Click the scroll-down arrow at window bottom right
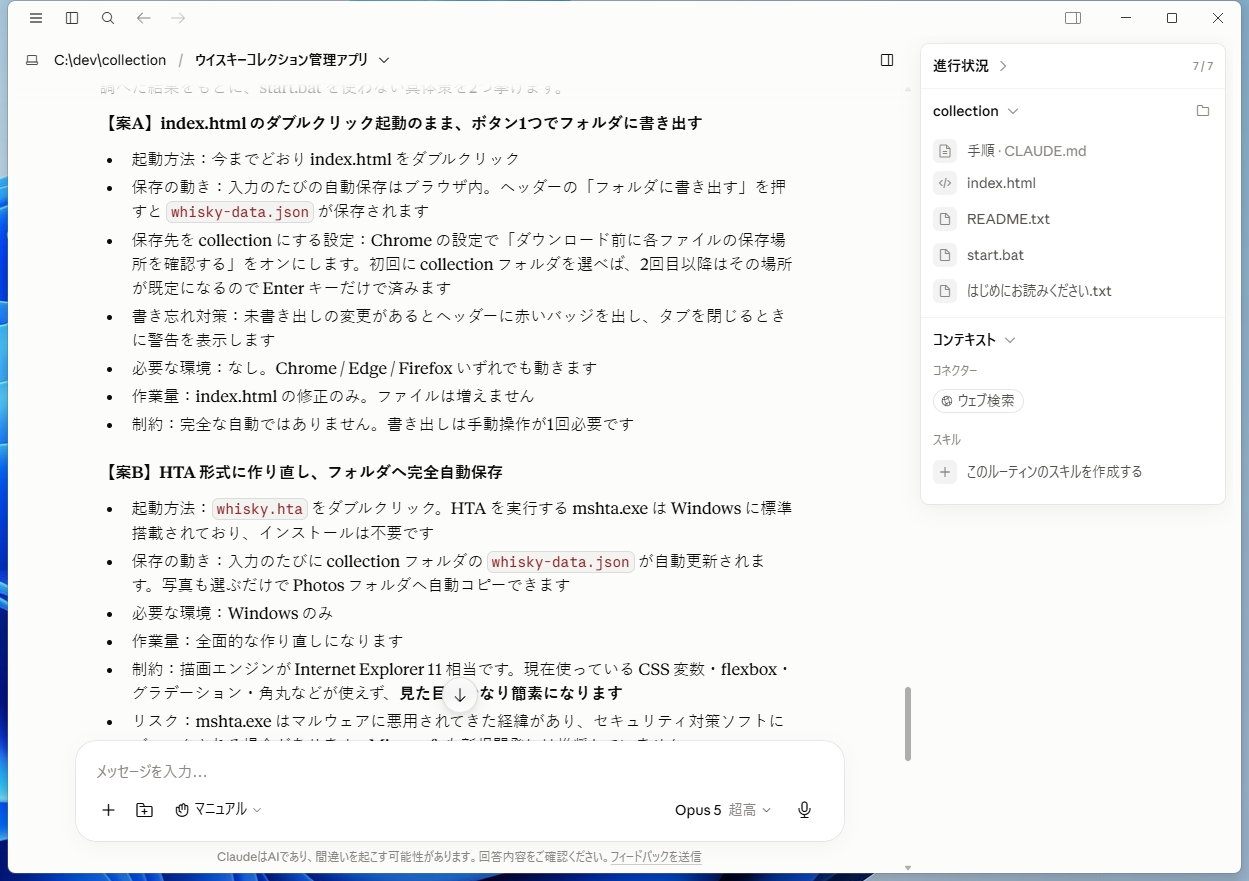The image size is (1249, 881). (908, 868)
